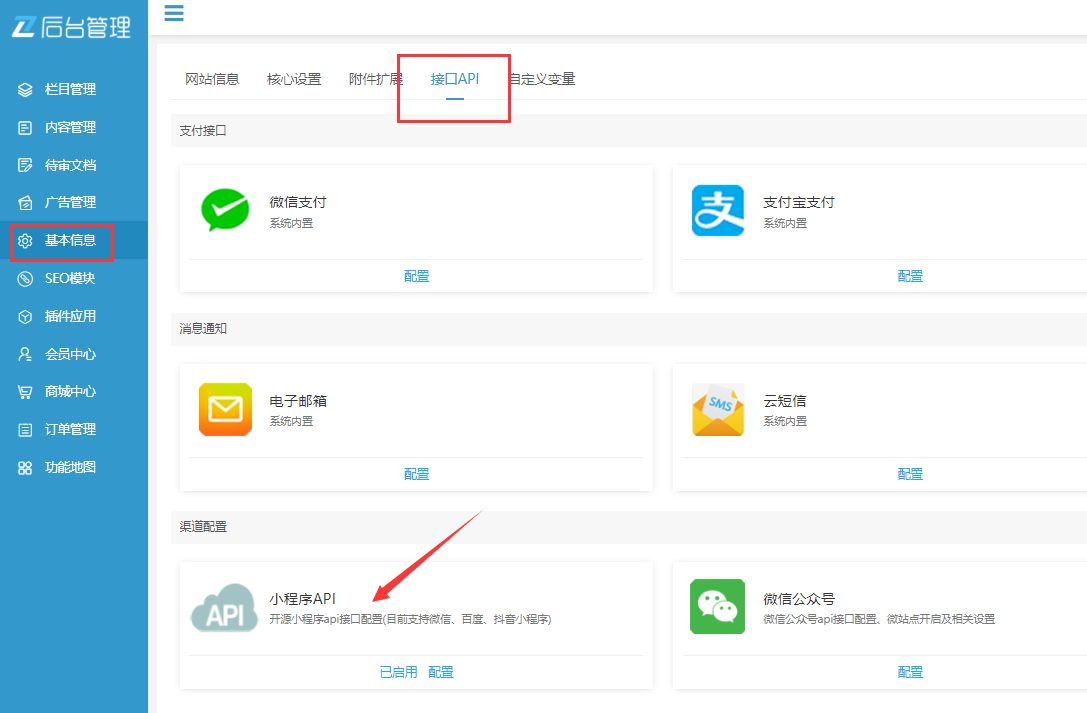Switch to the 附件扩展 tab
The image size is (1087, 713).
376,79
